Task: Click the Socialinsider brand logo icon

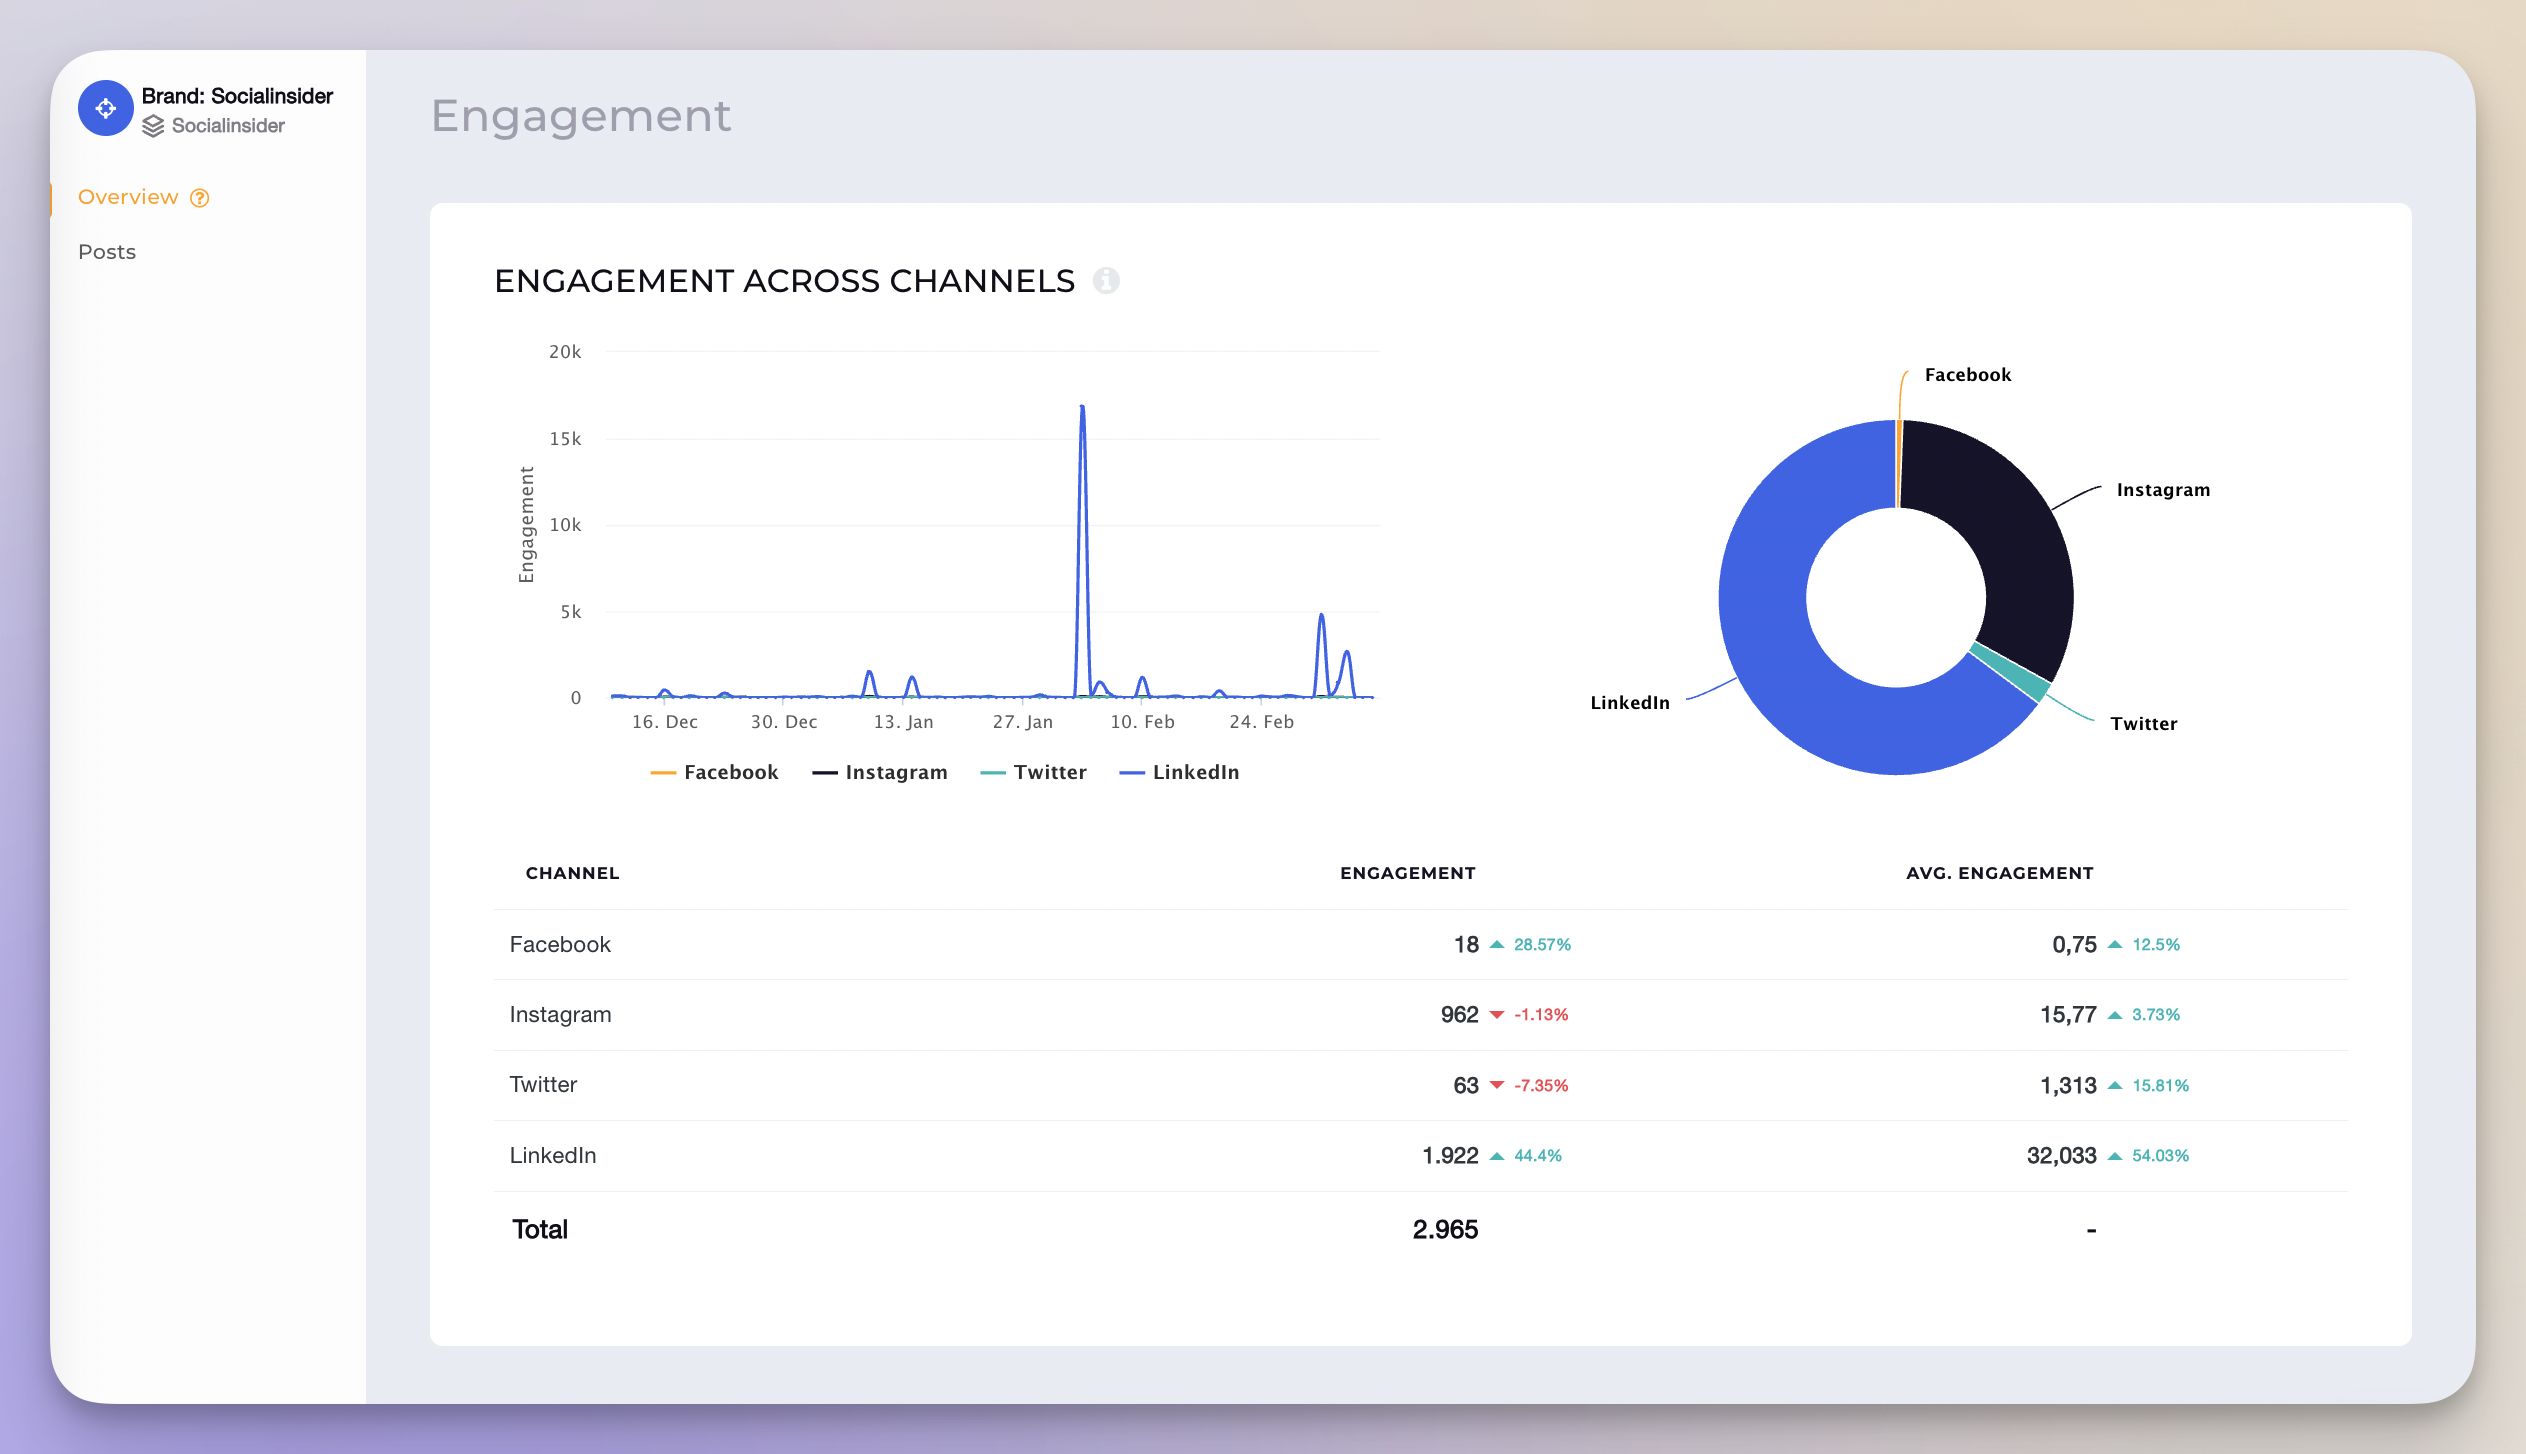Action: pyautogui.click(x=106, y=108)
